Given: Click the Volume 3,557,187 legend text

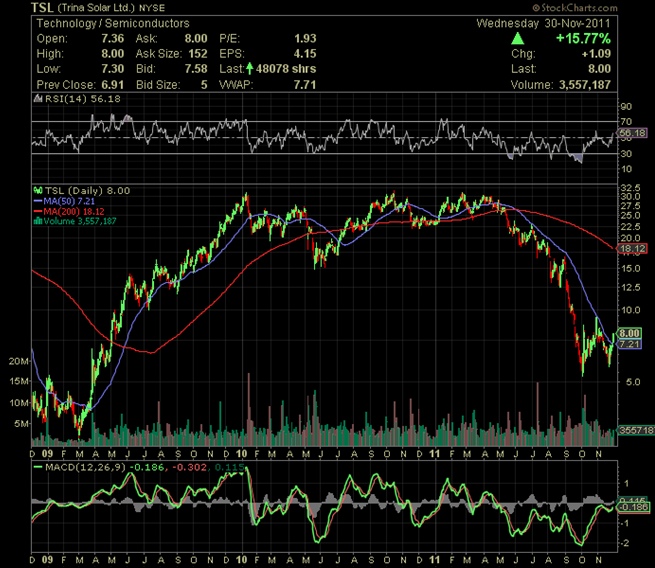Looking at the screenshot, I should [80, 221].
